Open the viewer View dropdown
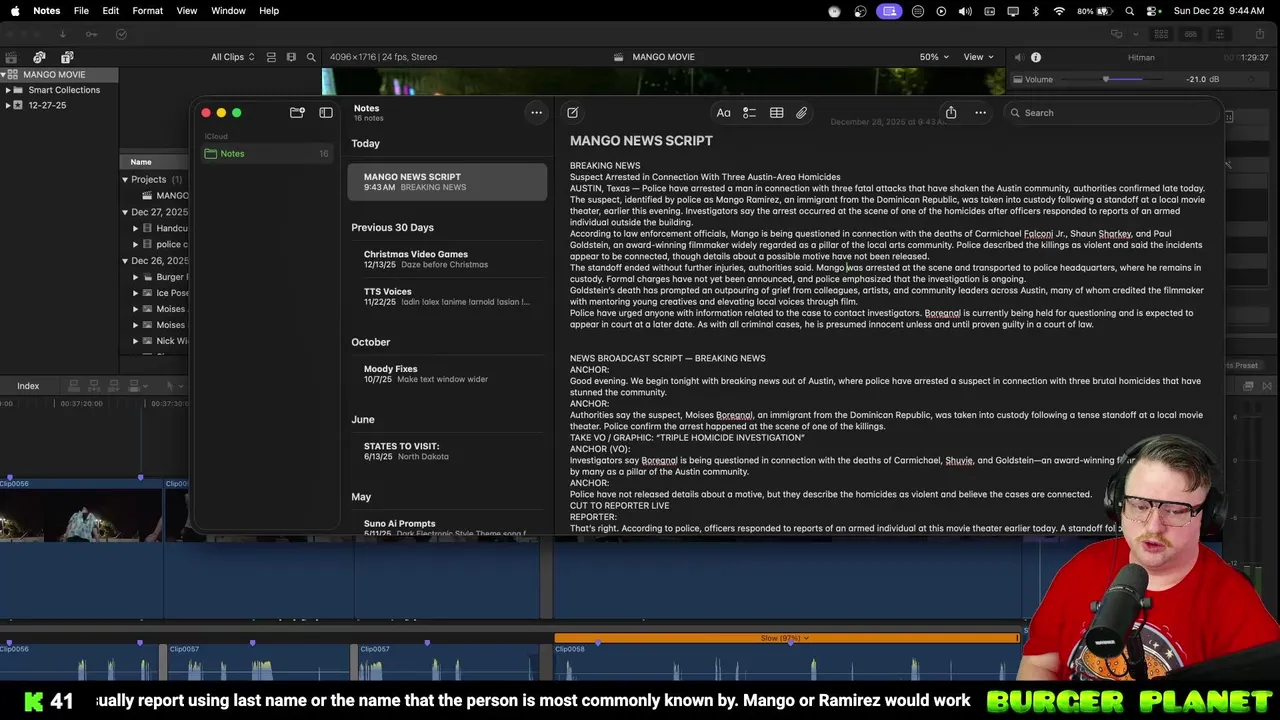Viewport: 1280px width, 720px height. (978, 57)
